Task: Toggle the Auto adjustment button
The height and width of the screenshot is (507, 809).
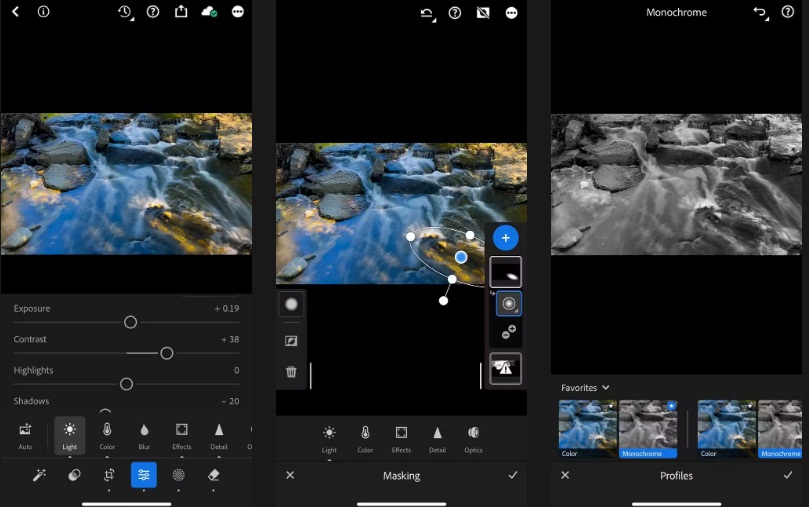Action: tap(25, 430)
